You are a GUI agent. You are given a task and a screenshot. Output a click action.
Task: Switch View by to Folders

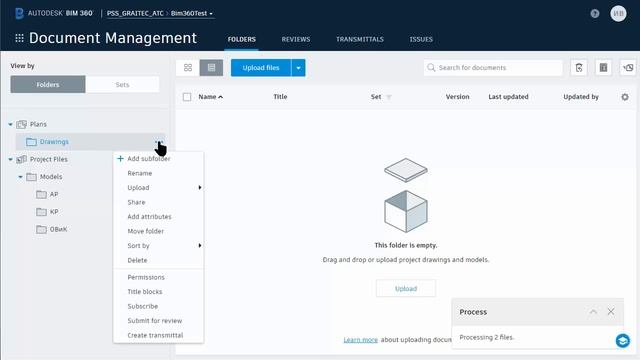tap(48, 84)
